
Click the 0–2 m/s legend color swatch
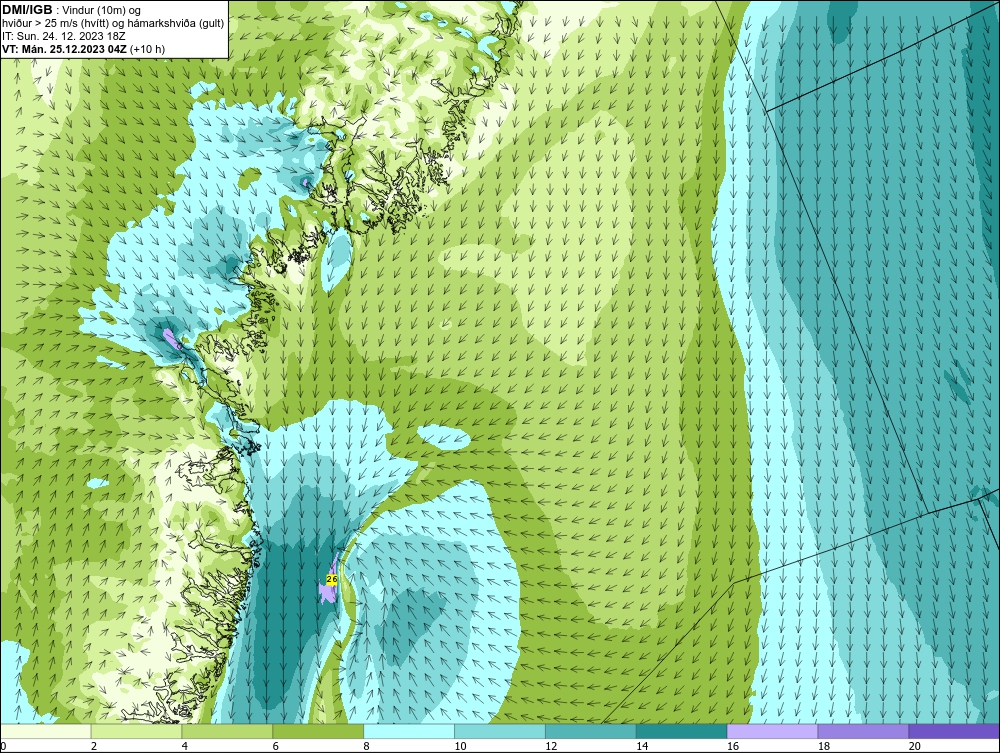point(46,731)
